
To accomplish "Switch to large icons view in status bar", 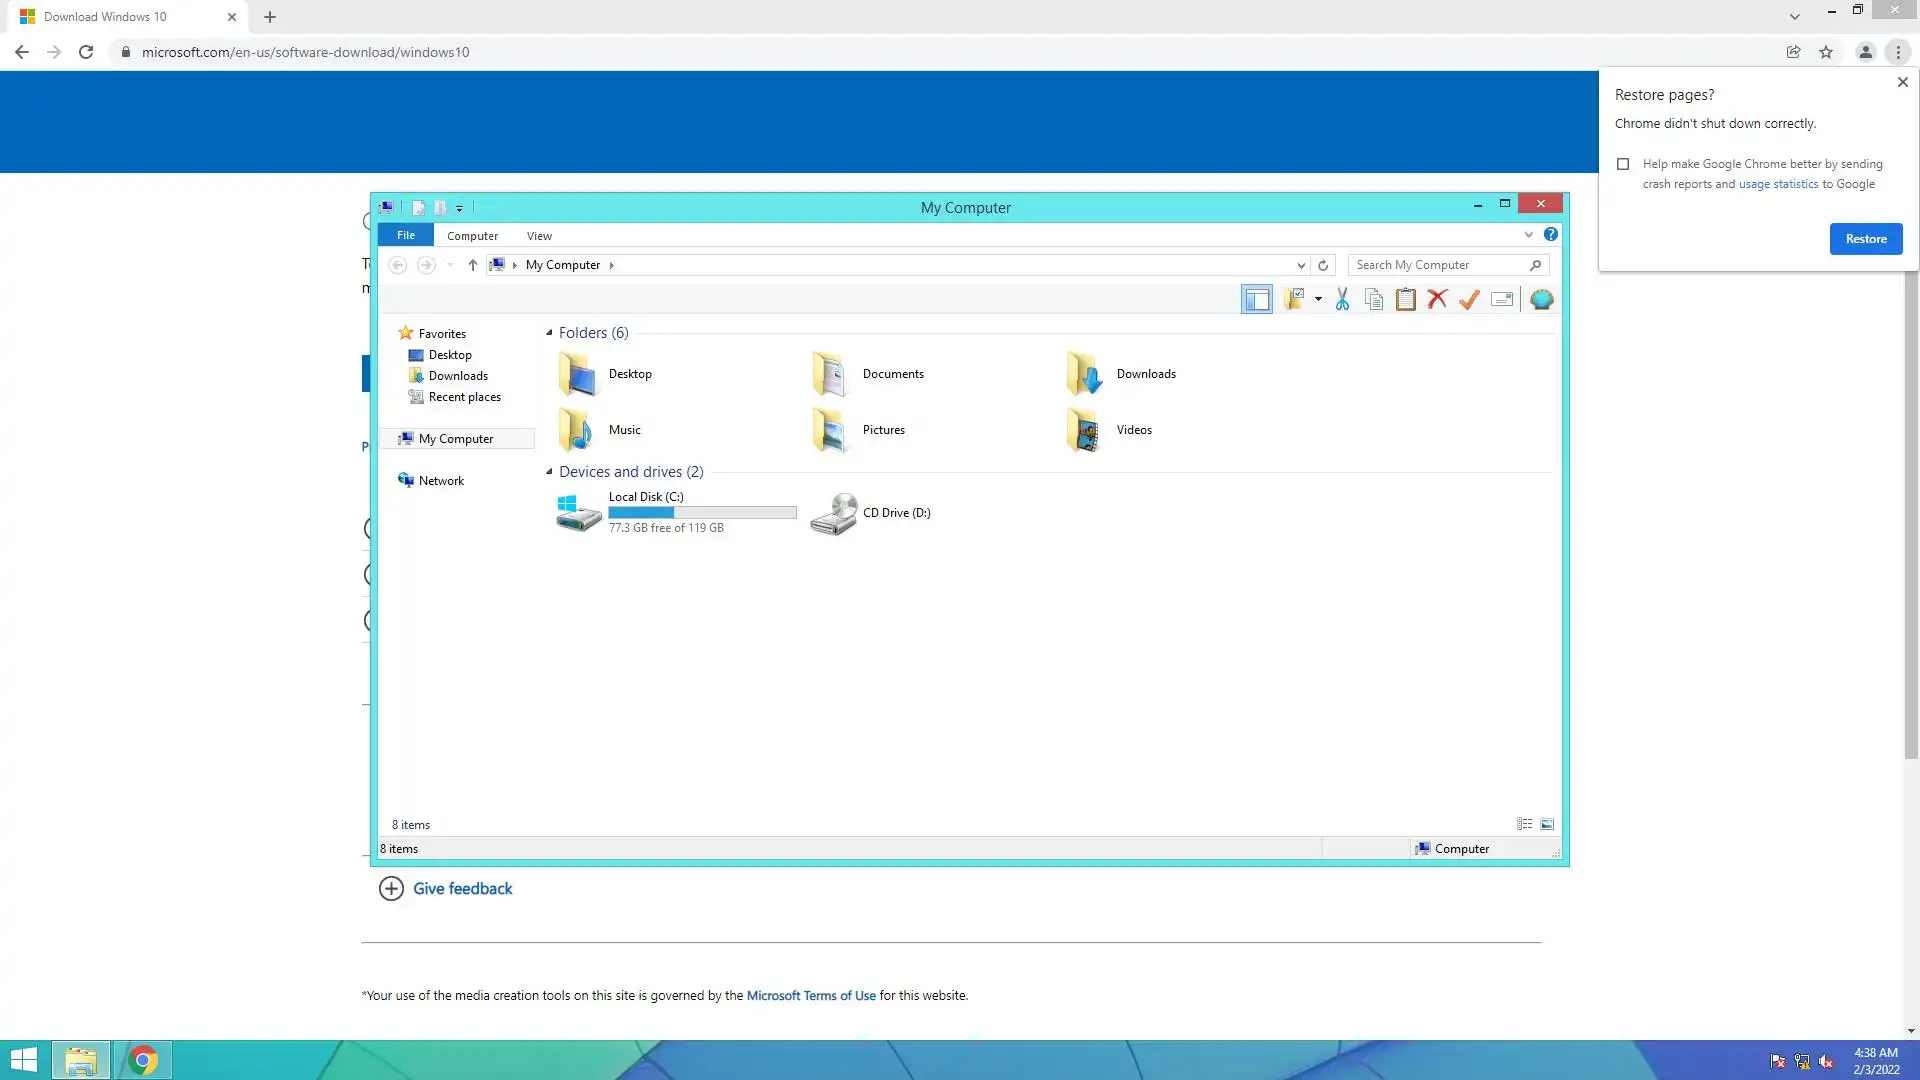I will pos(1547,824).
